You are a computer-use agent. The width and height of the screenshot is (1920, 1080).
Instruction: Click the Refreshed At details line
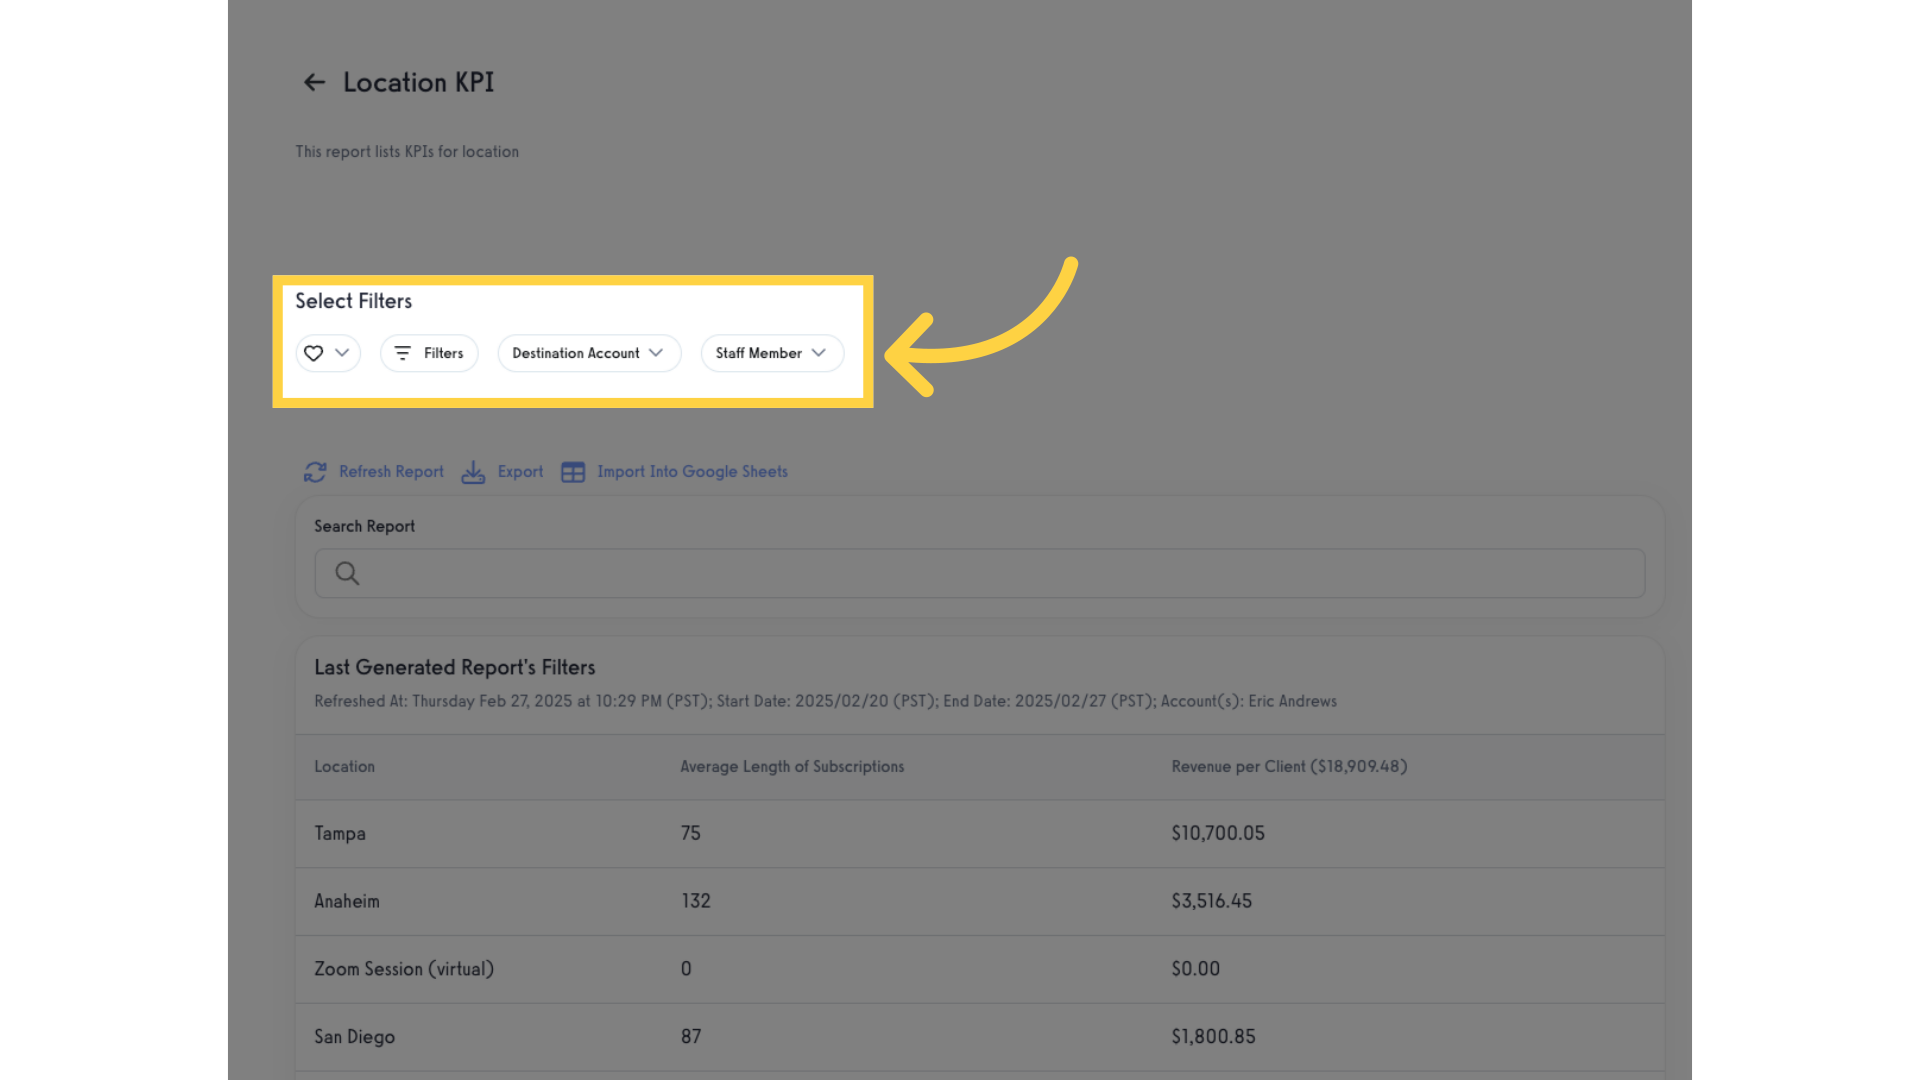(x=825, y=701)
